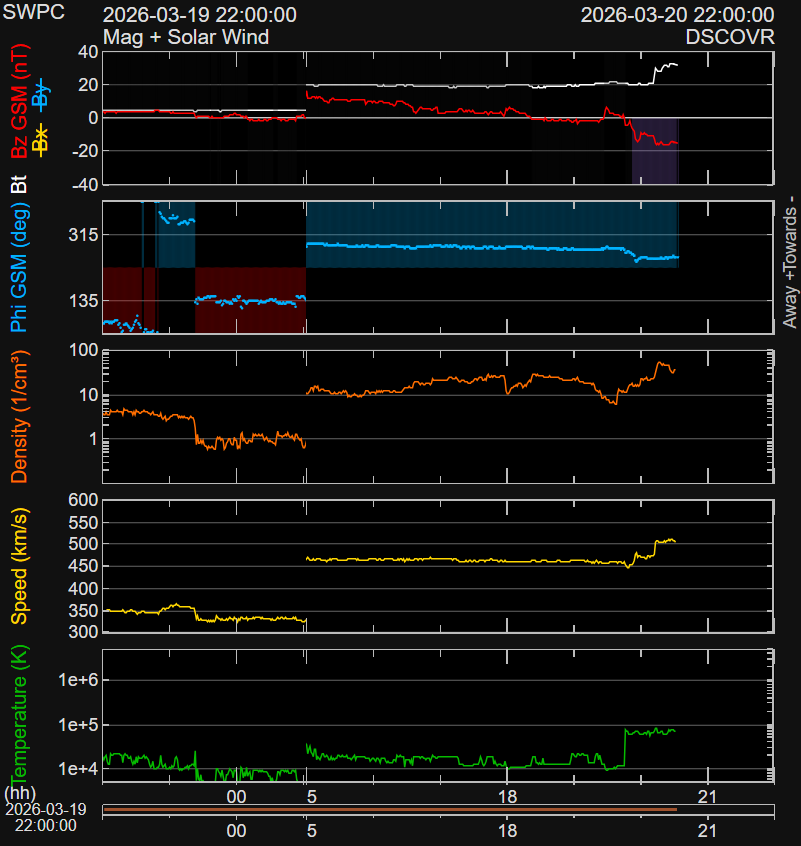
Task: Click the 2026-03-19 22:00:00 label beside the slider
Action: coord(46,817)
